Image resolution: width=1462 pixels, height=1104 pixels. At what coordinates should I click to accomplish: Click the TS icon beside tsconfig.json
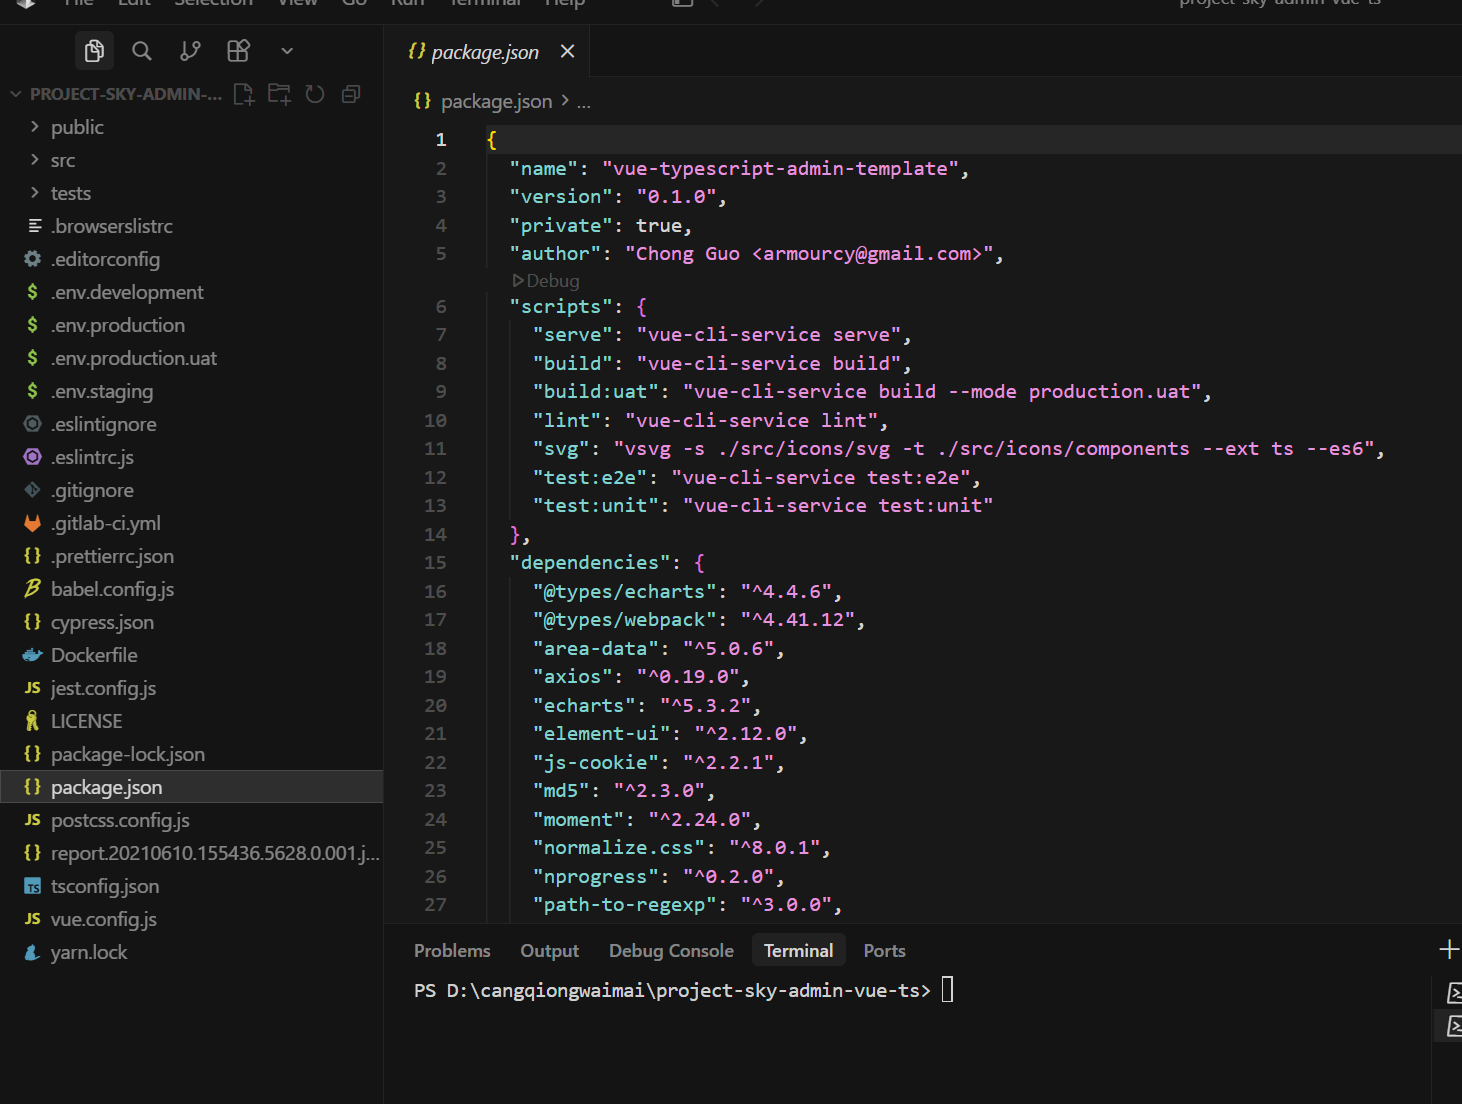point(33,886)
